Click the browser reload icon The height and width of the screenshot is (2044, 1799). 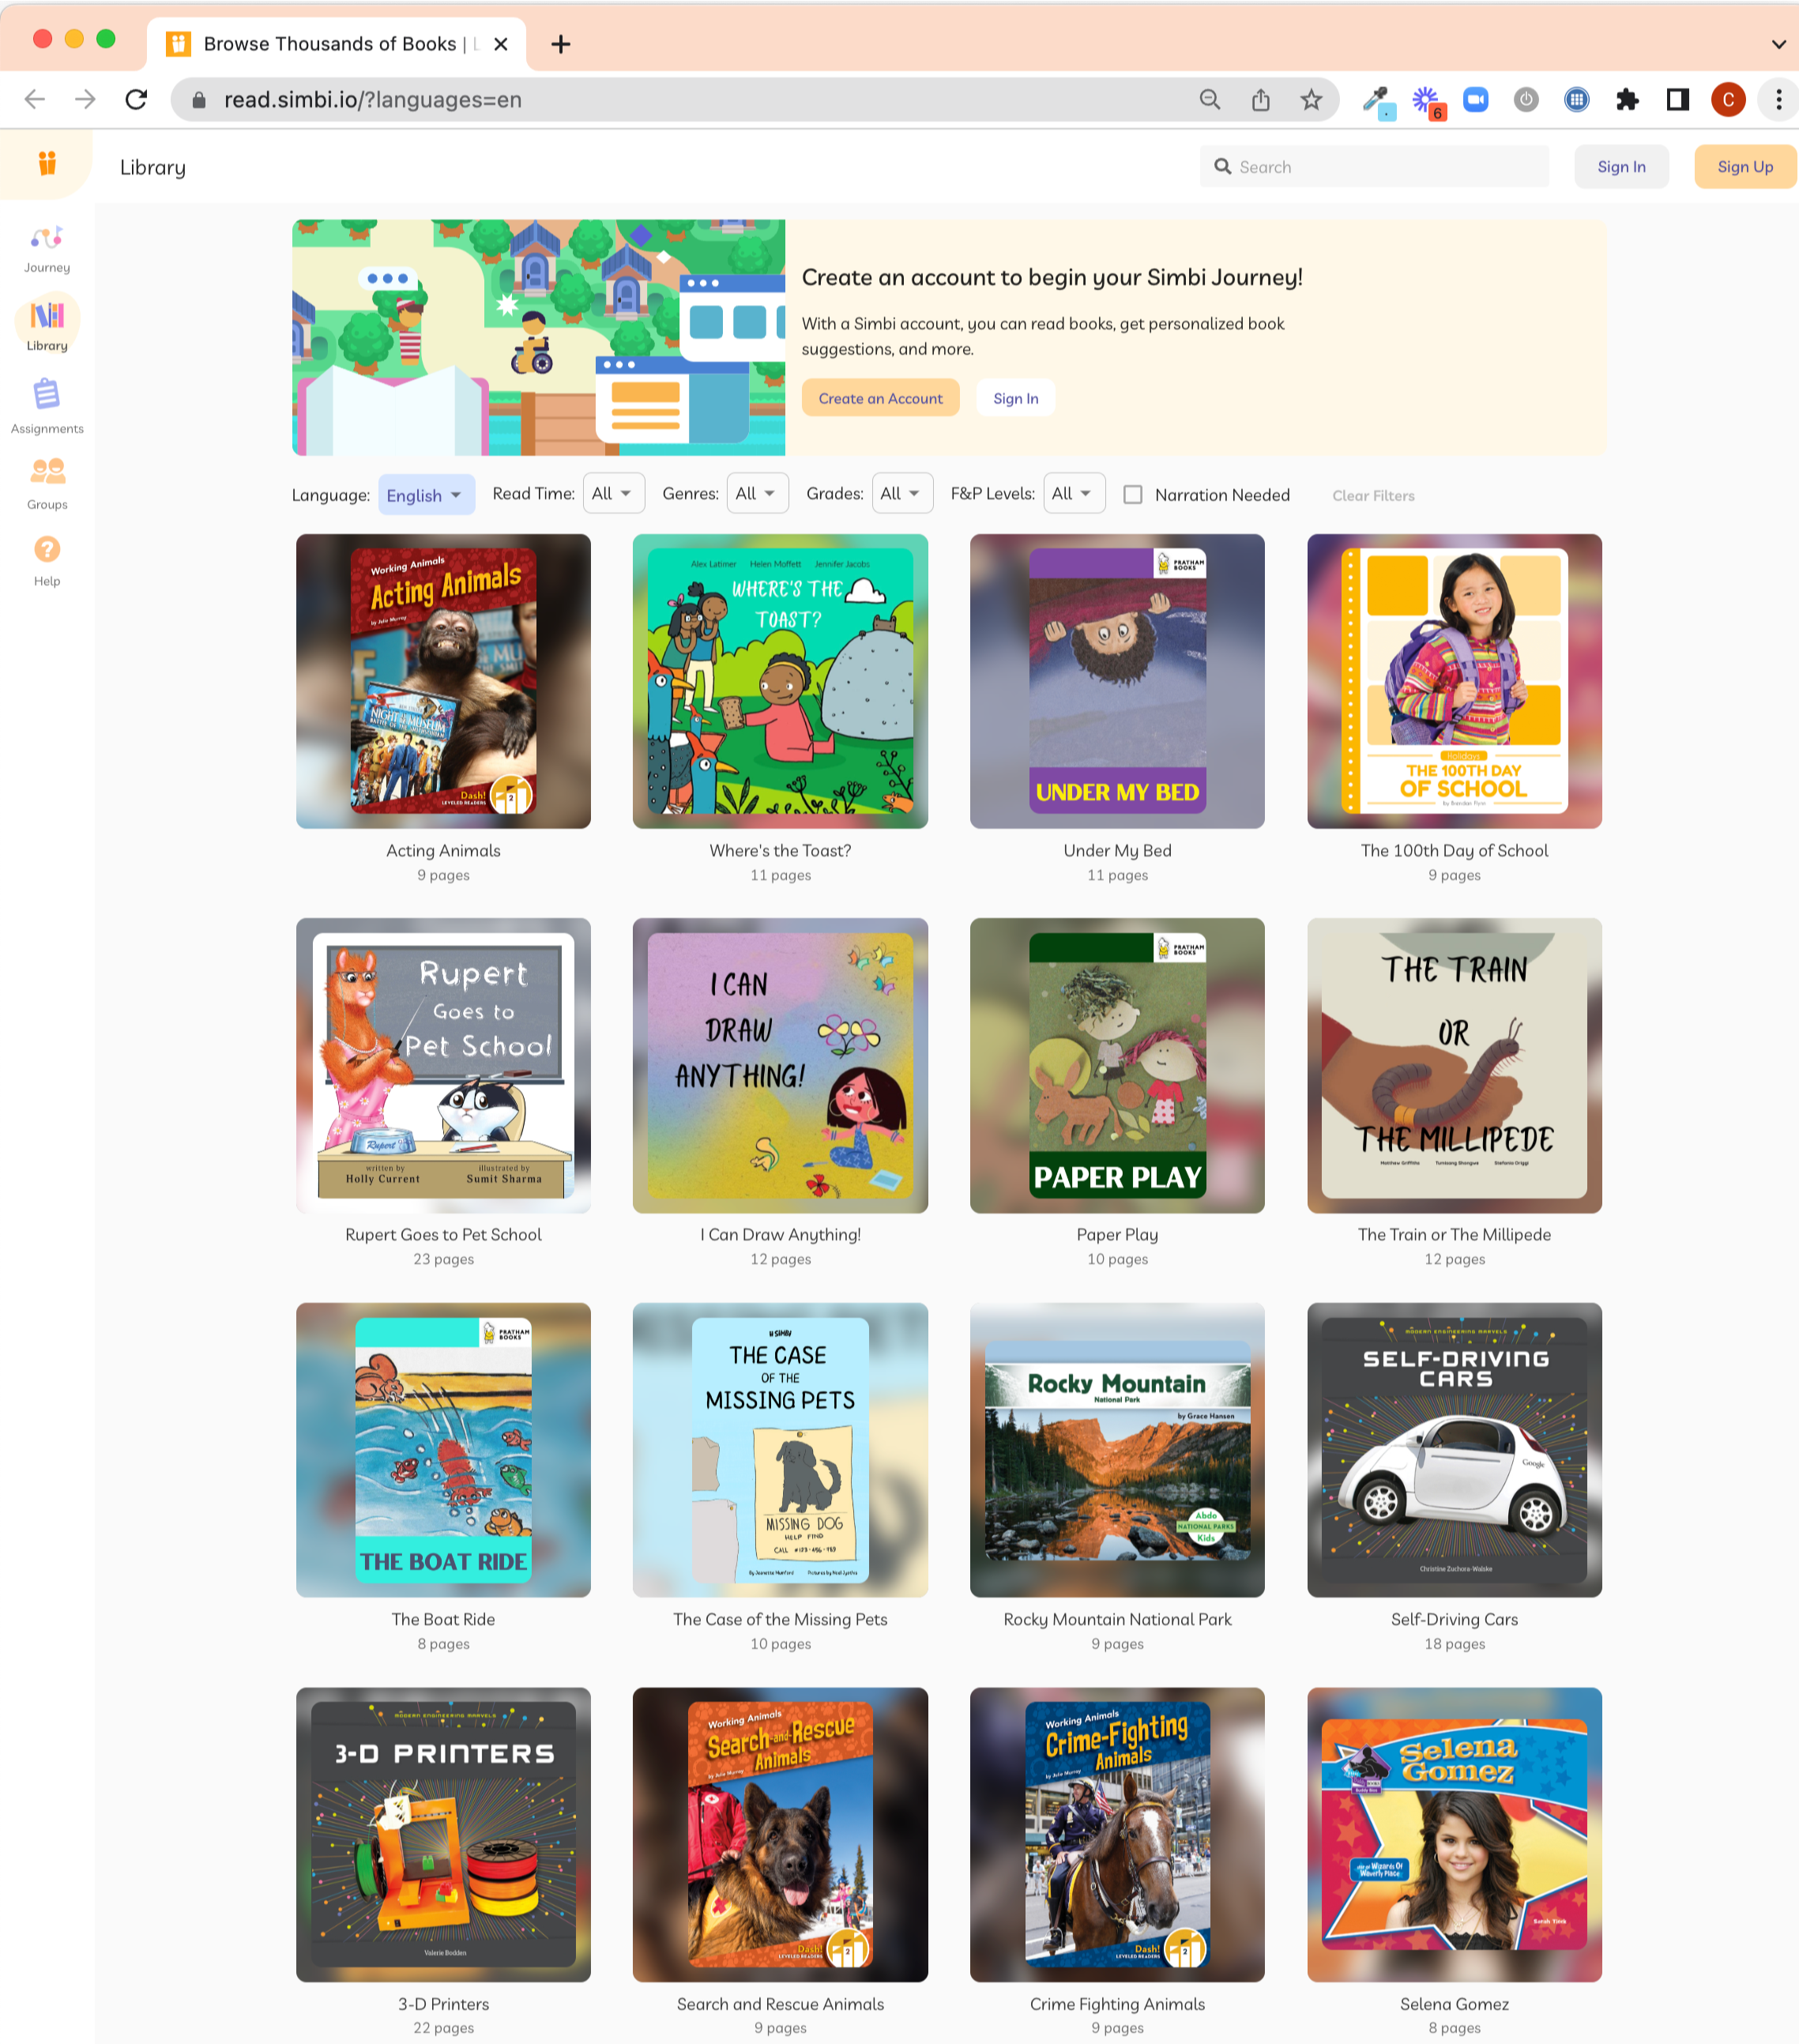(137, 100)
